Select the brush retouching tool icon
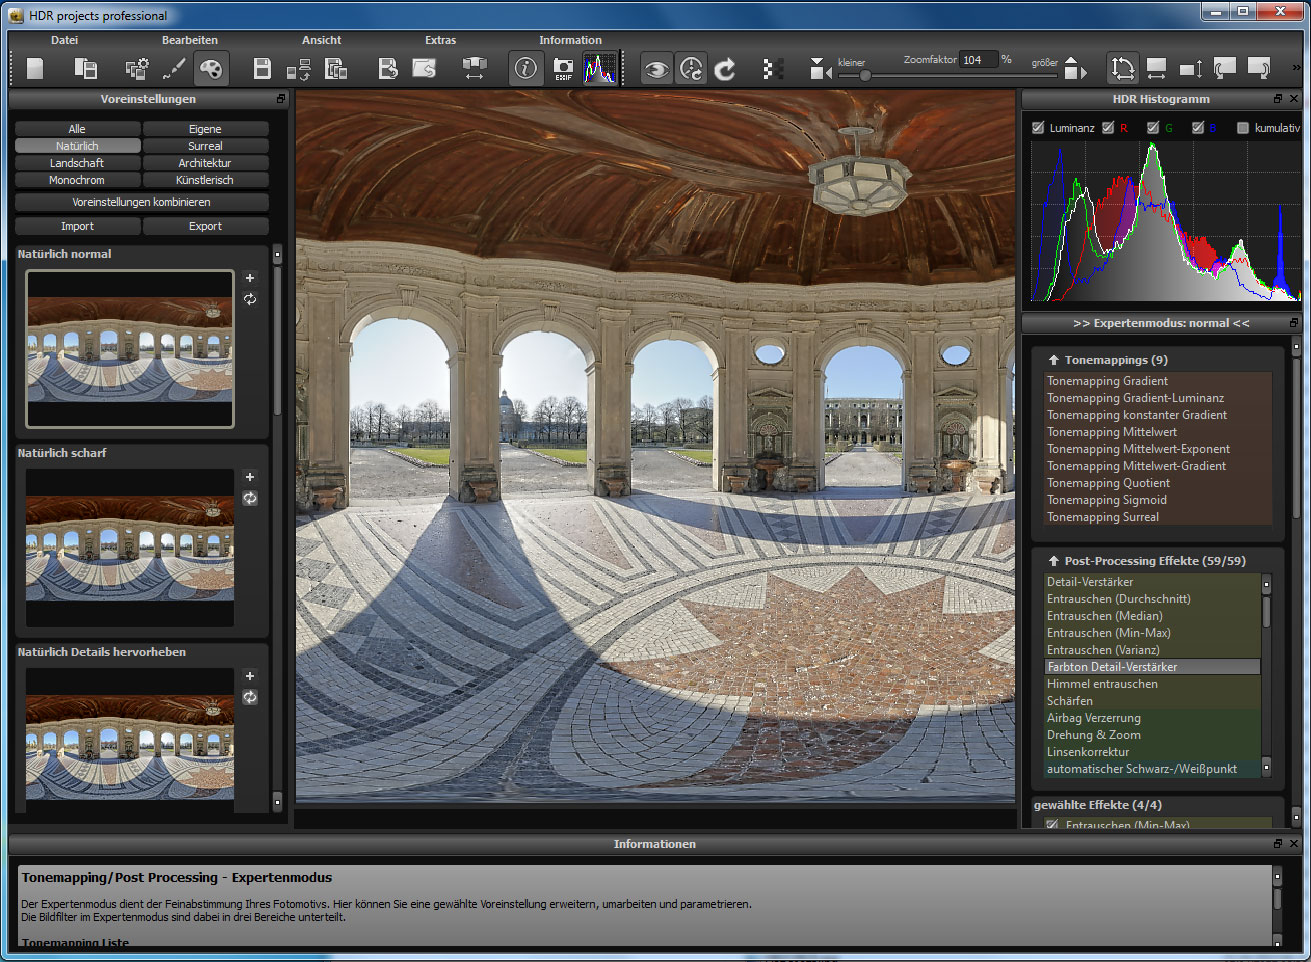1311x962 pixels. pyautogui.click(x=174, y=68)
